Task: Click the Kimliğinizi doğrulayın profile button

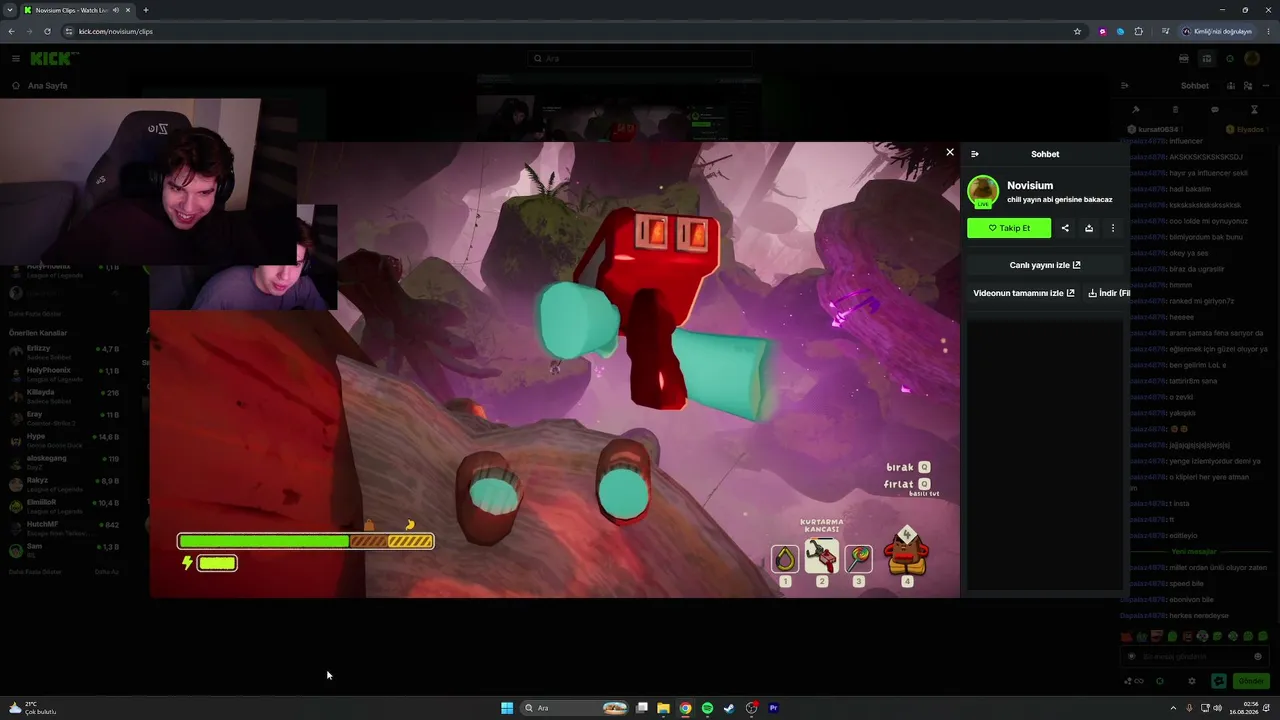Action: 1216,31
